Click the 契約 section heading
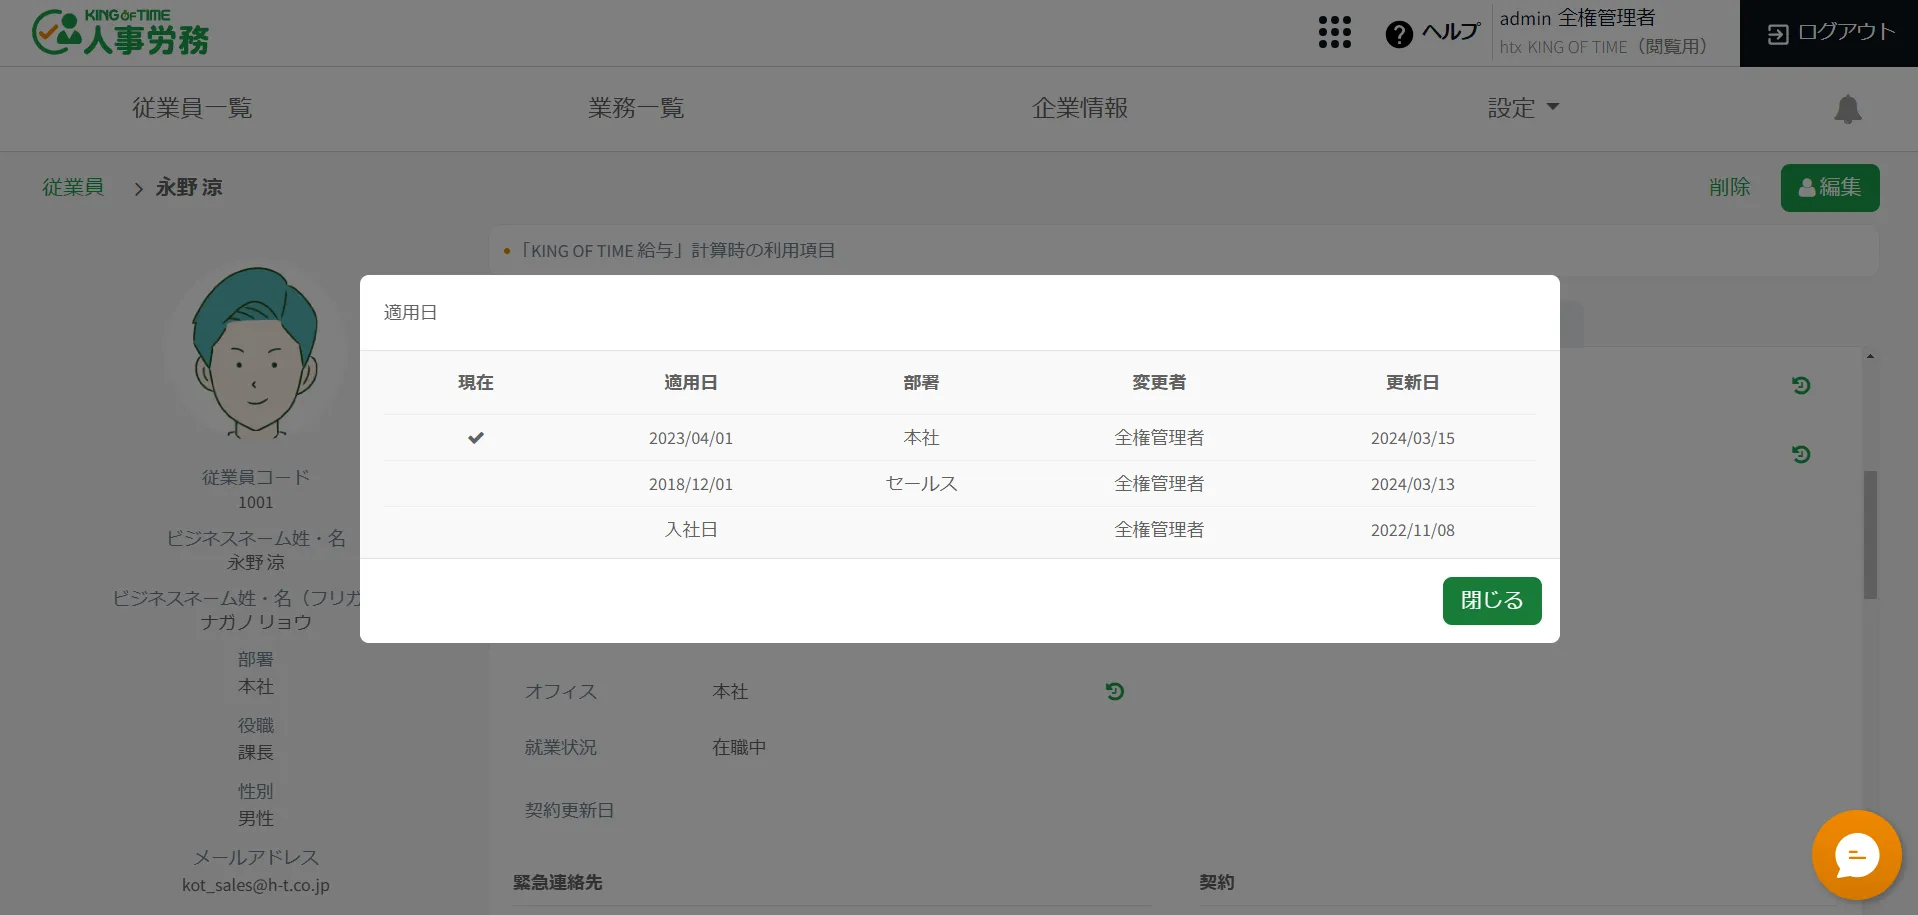The height and width of the screenshot is (915, 1918). coord(1216,882)
